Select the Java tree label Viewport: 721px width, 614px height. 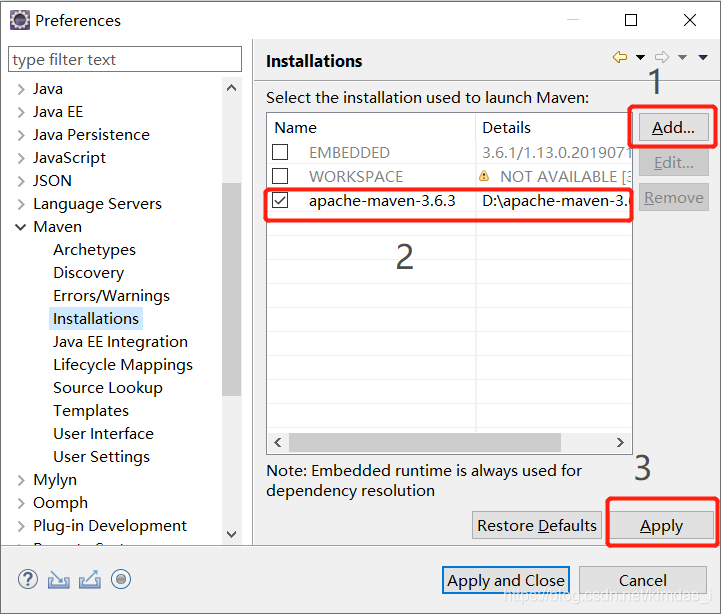pyautogui.click(x=48, y=89)
